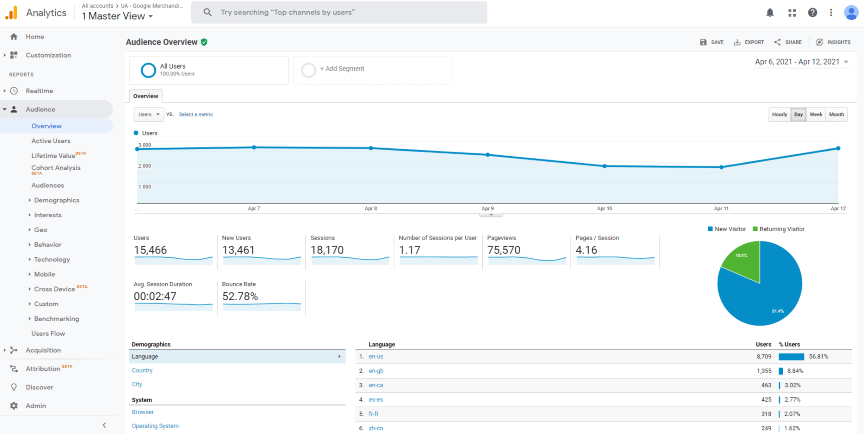Click the en-us language link
The height and width of the screenshot is (434, 864).
[x=375, y=356]
